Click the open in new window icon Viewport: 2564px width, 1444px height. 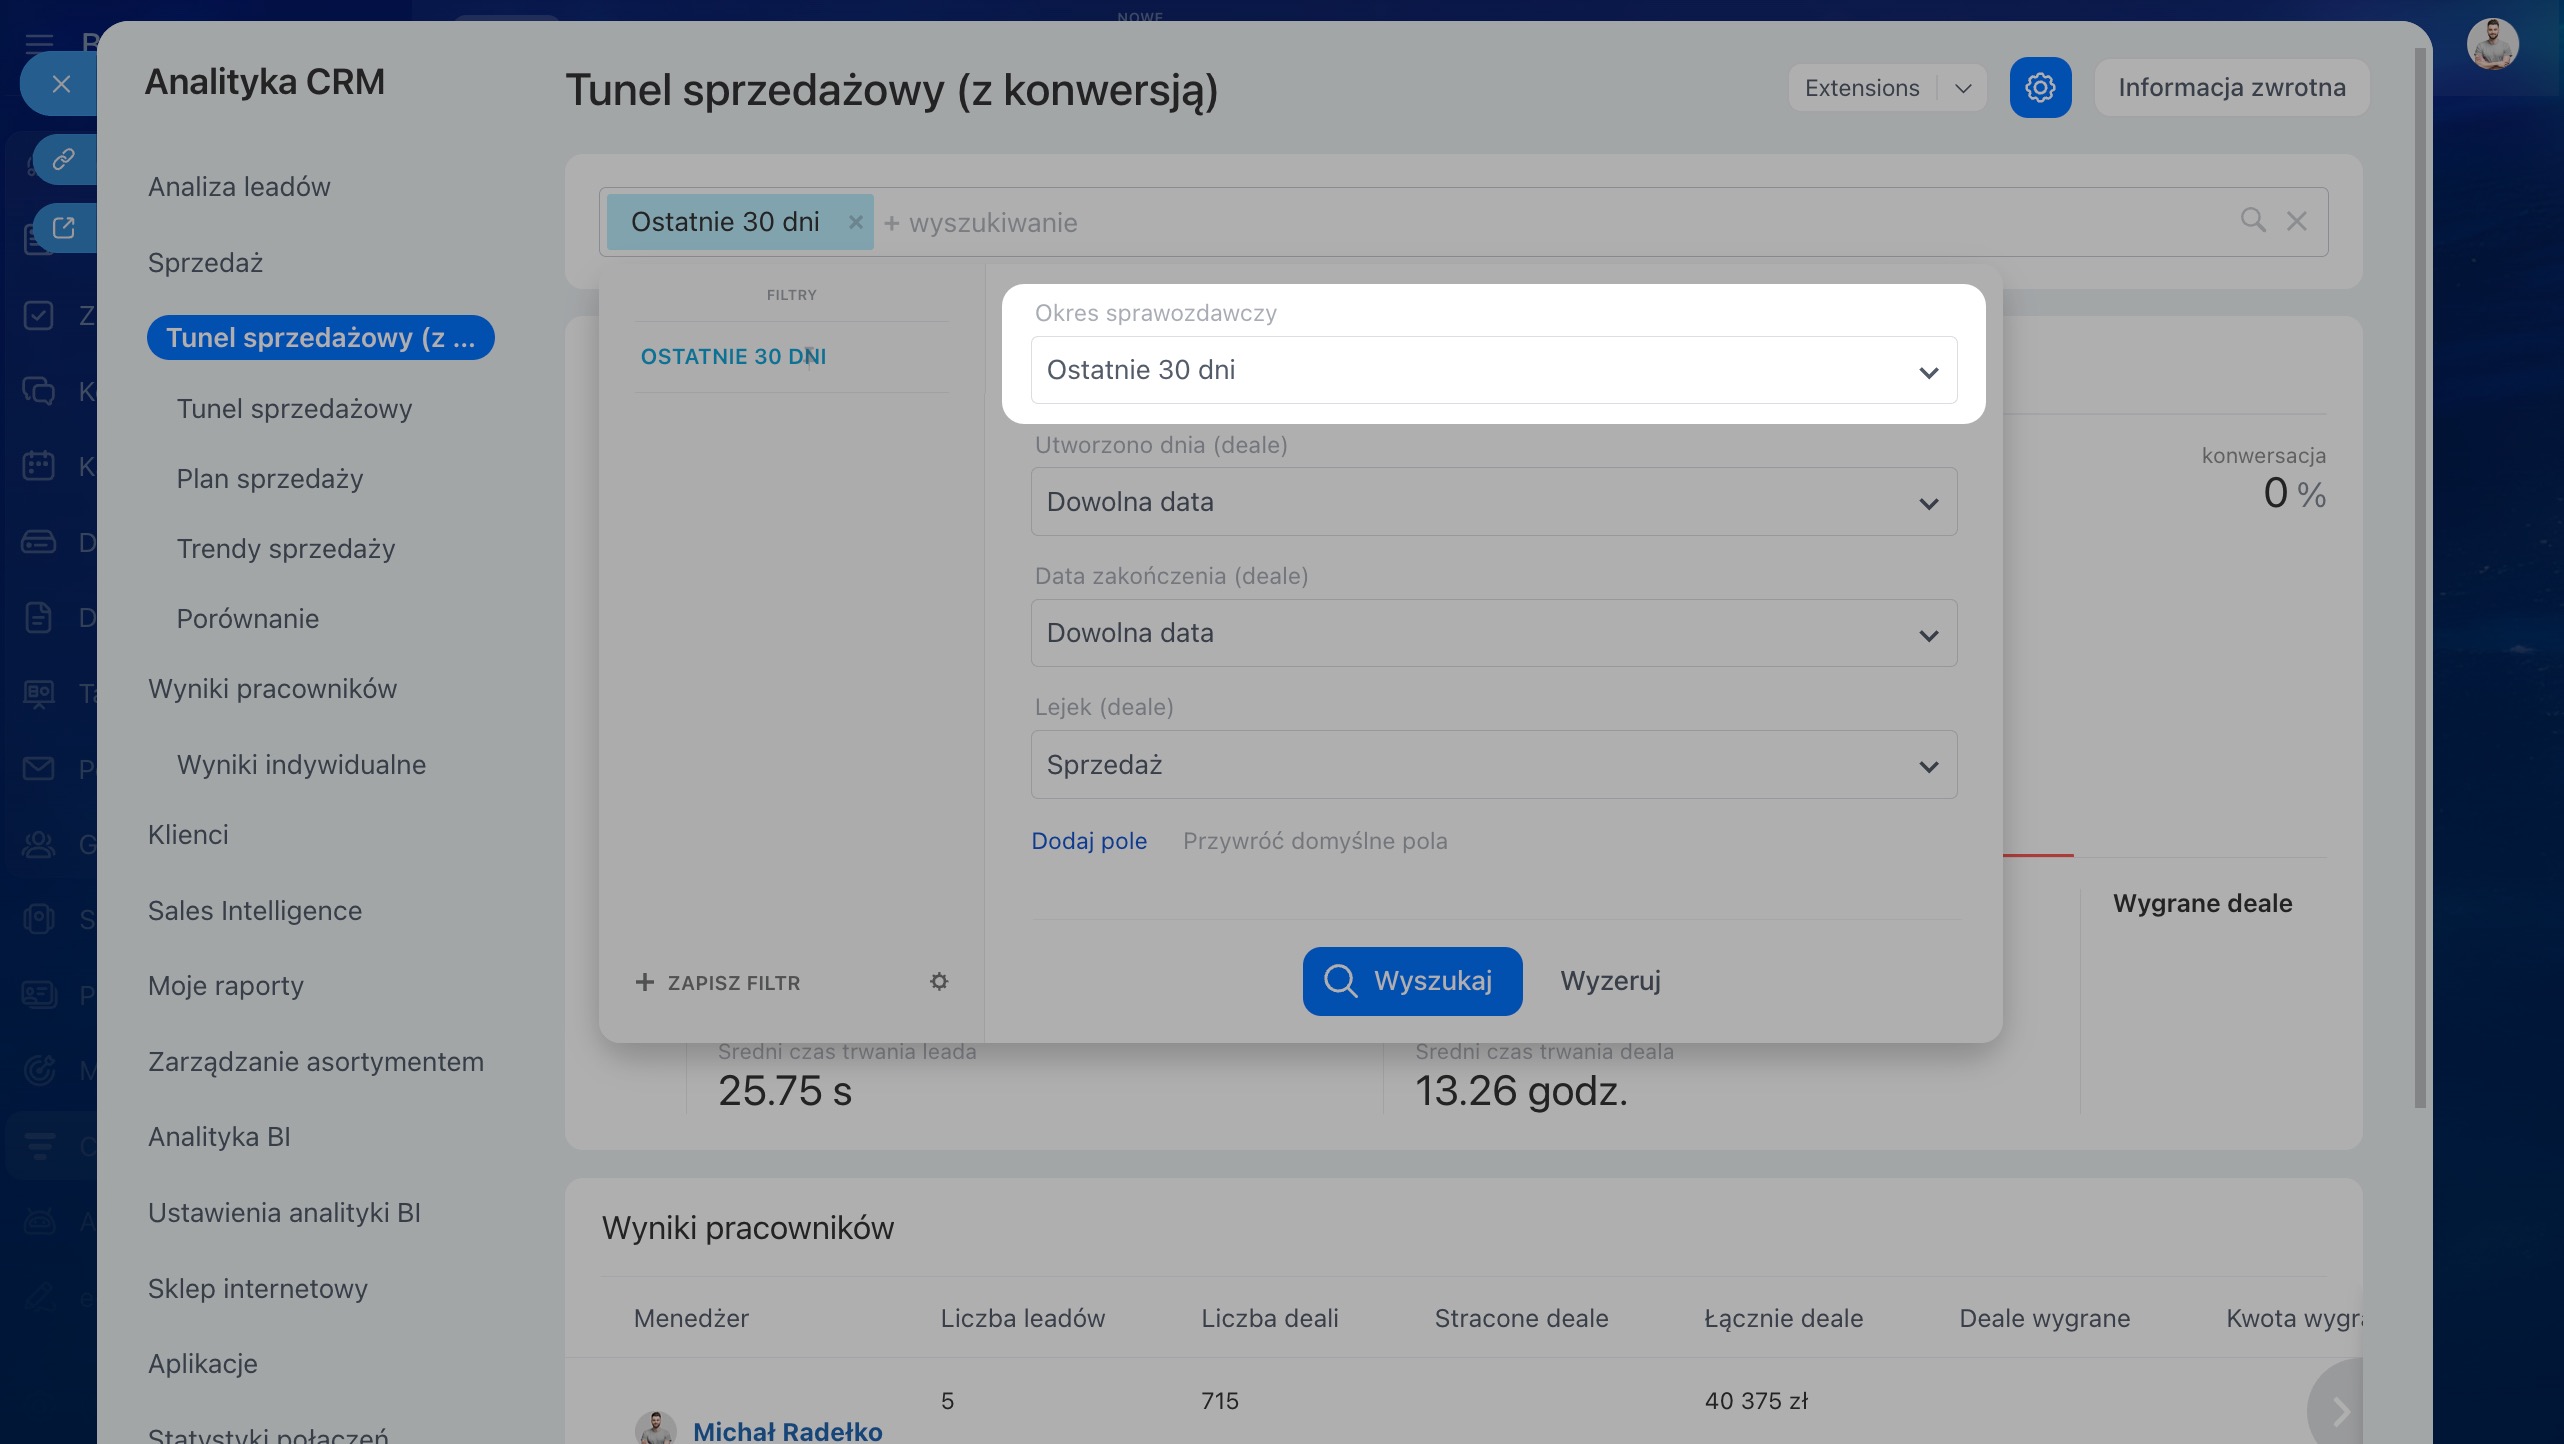[64, 228]
